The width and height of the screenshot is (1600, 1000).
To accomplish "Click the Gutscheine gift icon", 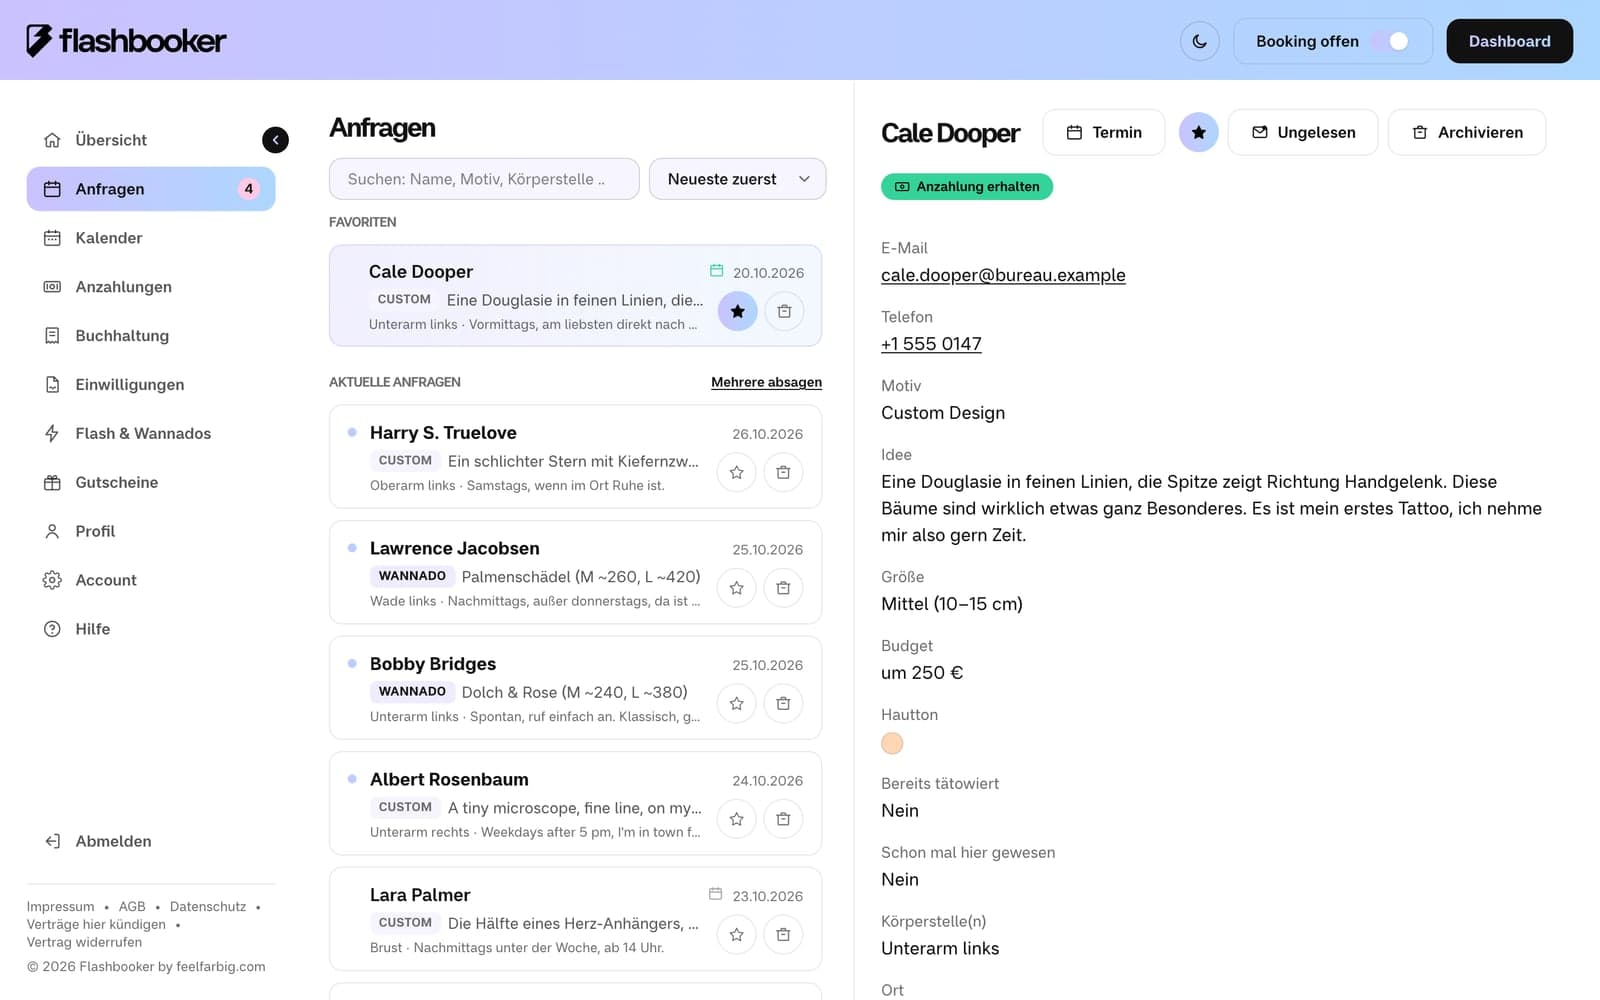I will (52, 482).
